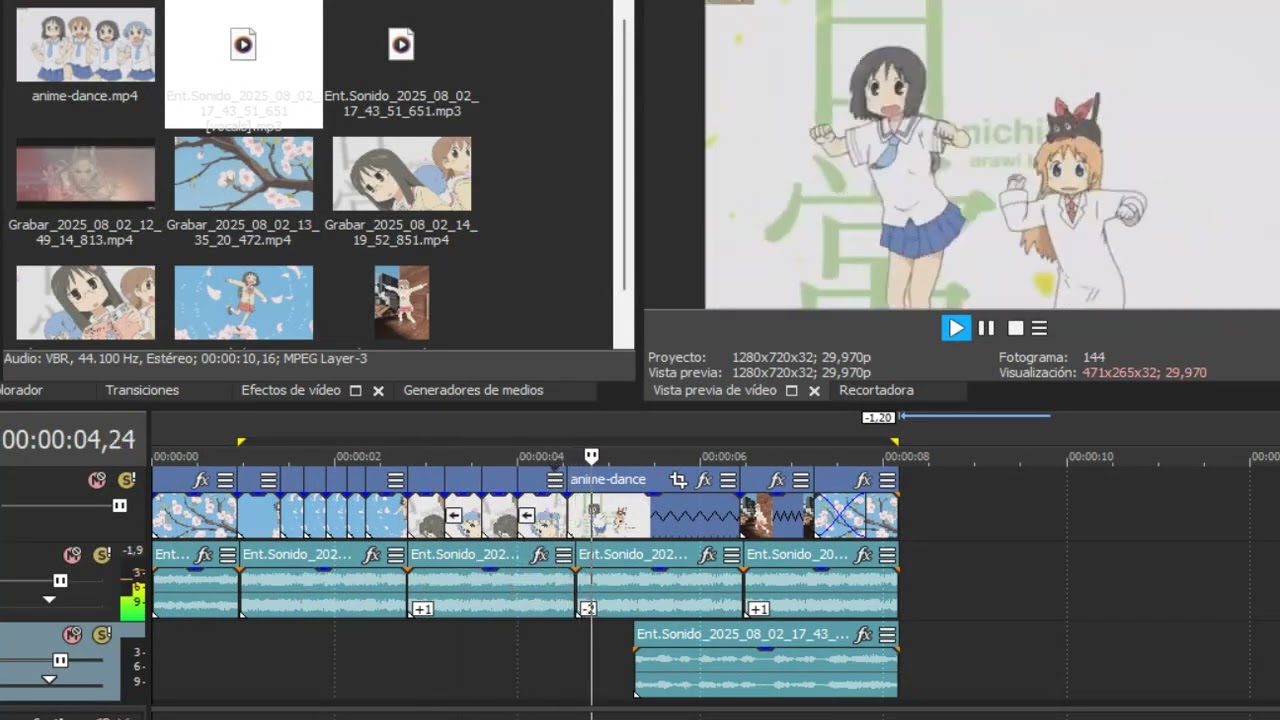Click the timeline playhead marker
1280x720 pixels.
click(x=591, y=456)
